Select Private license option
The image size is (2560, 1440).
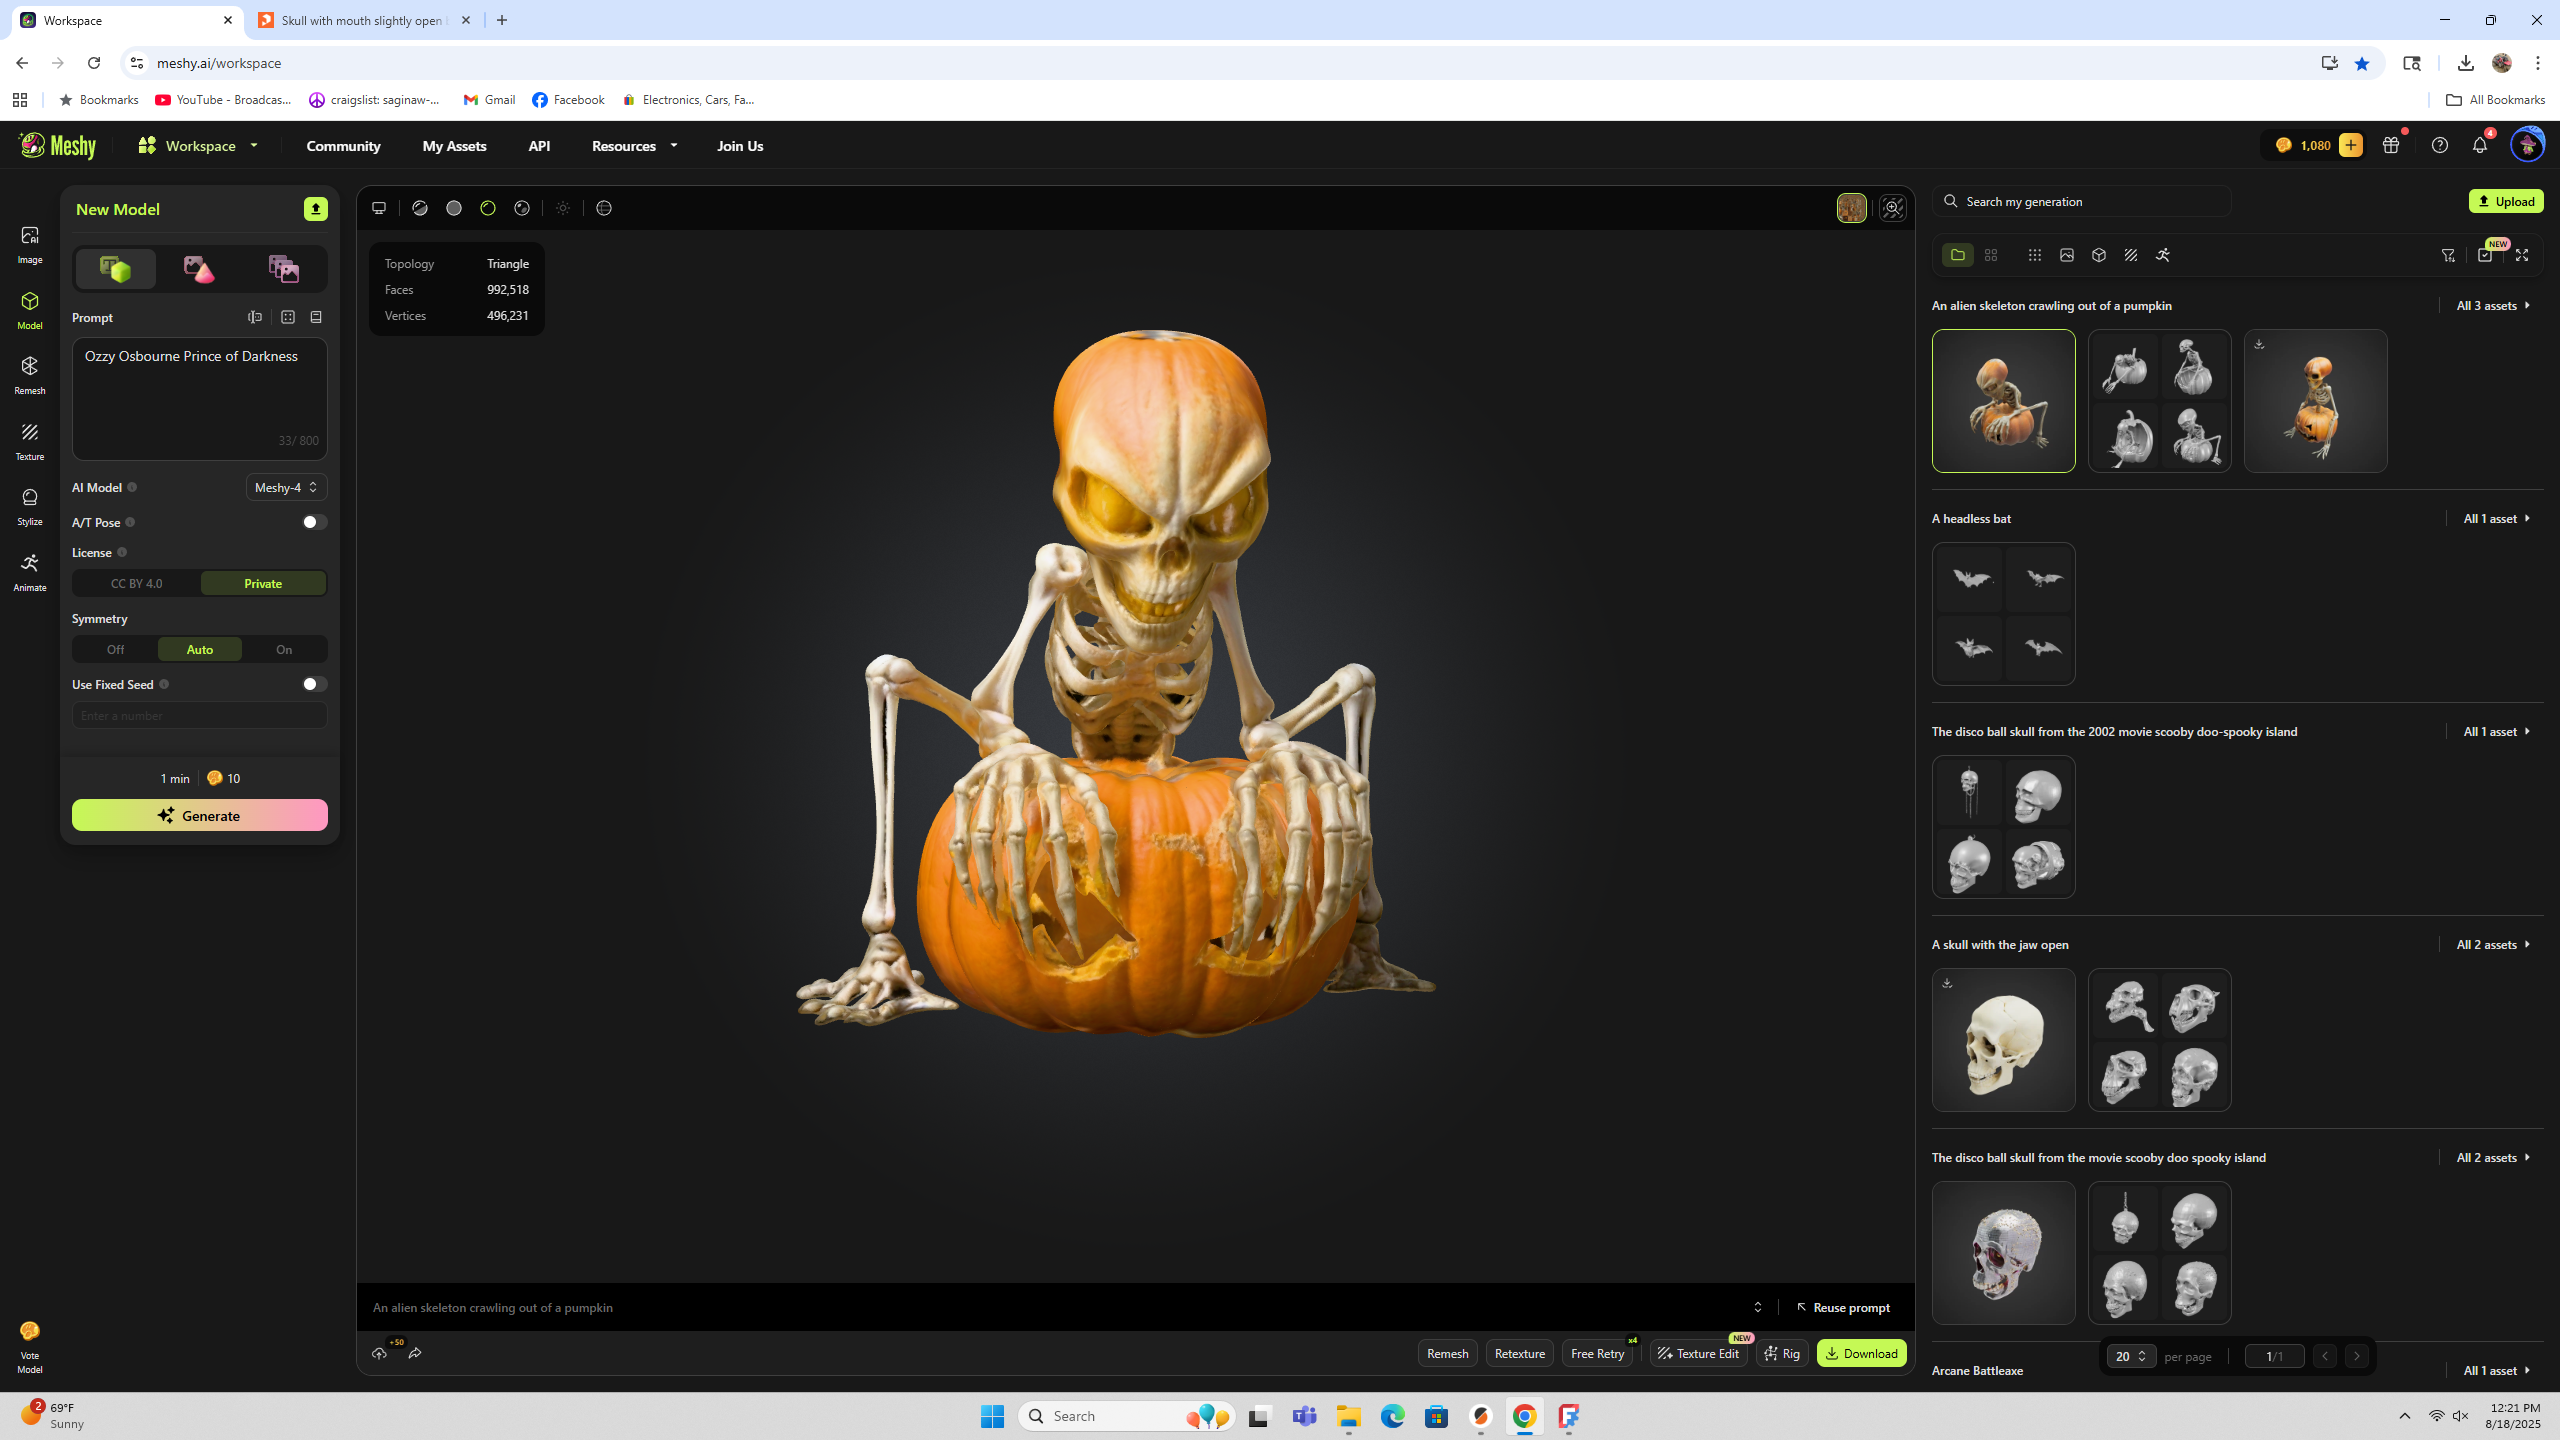[263, 583]
